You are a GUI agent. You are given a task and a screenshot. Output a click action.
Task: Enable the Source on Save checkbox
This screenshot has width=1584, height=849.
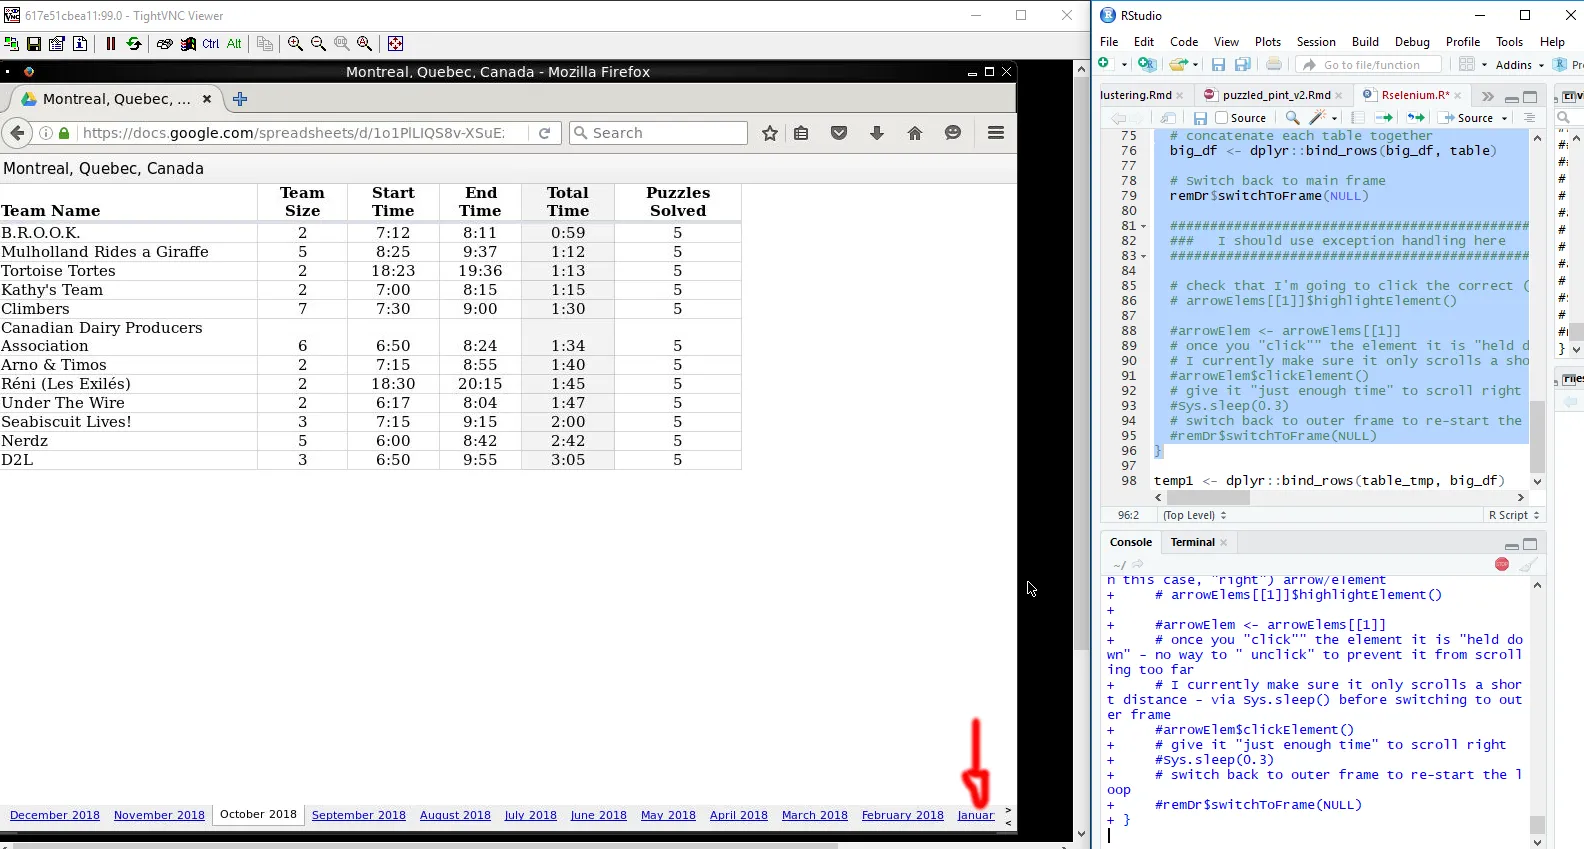pos(1221,118)
